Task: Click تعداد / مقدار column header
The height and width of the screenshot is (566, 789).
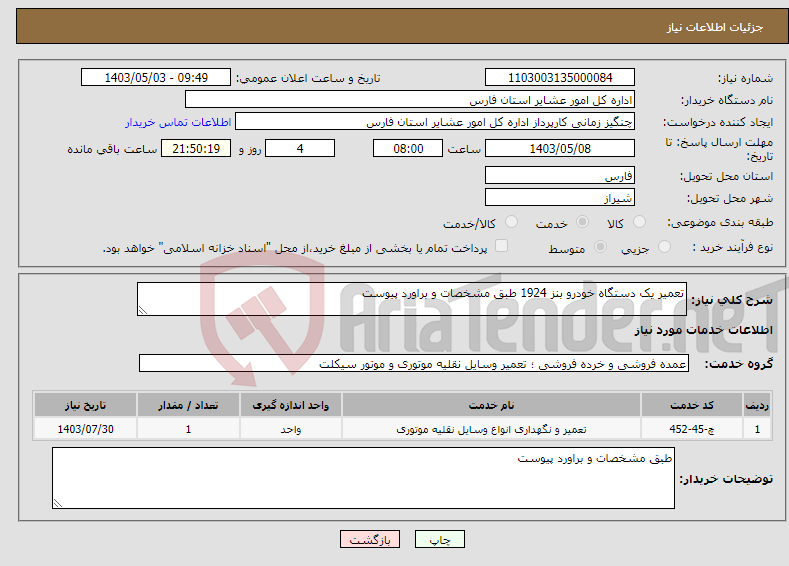Action: click(x=188, y=405)
